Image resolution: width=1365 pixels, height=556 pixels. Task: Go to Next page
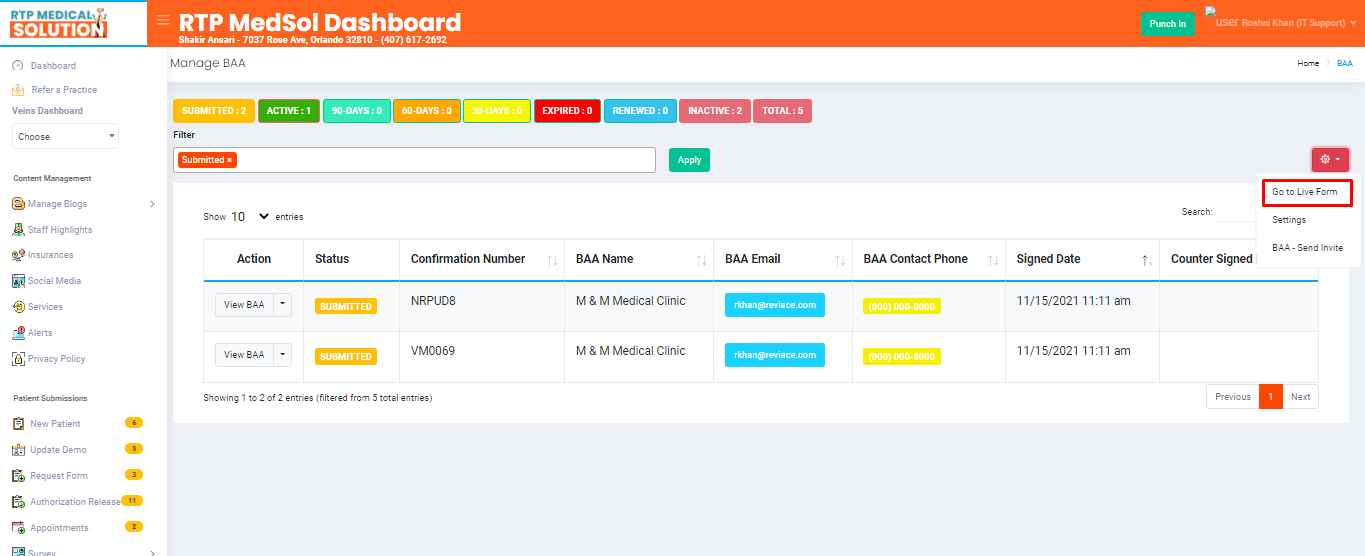pyautogui.click(x=1300, y=397)
